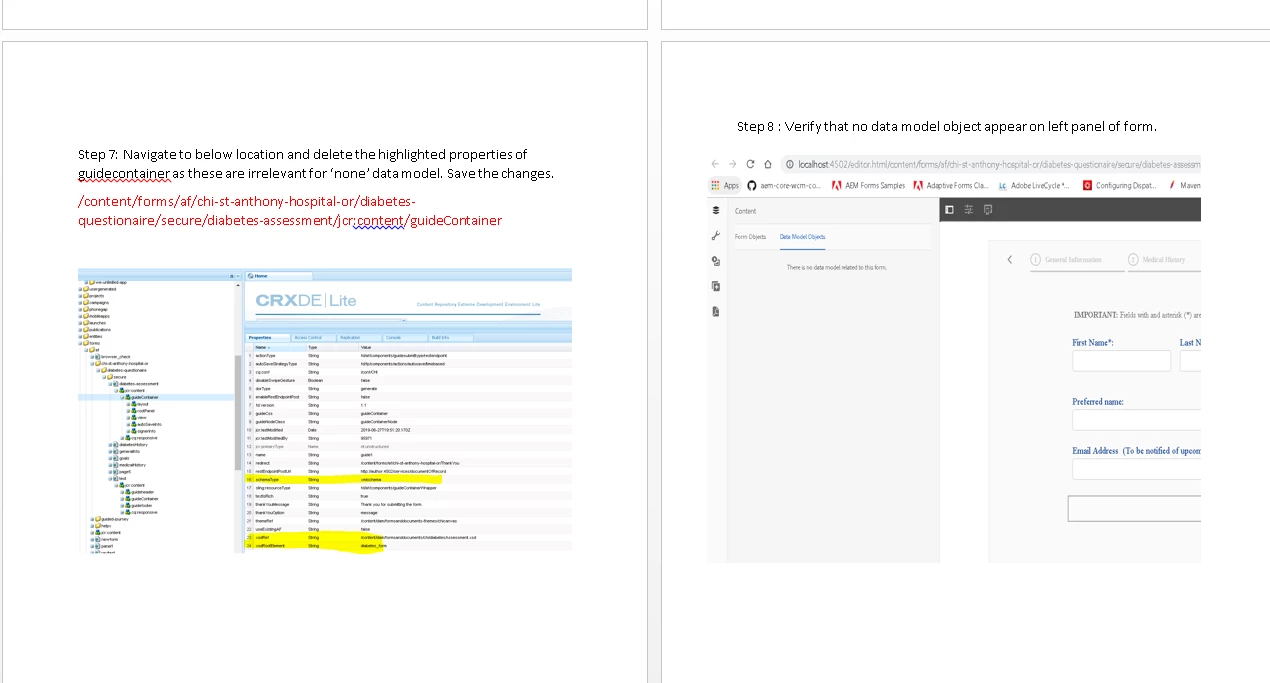Screen dimensions: 1270x683
Task: Reload the page with the refresh icon
Action: pyautogui.click(x=750, y=164)
